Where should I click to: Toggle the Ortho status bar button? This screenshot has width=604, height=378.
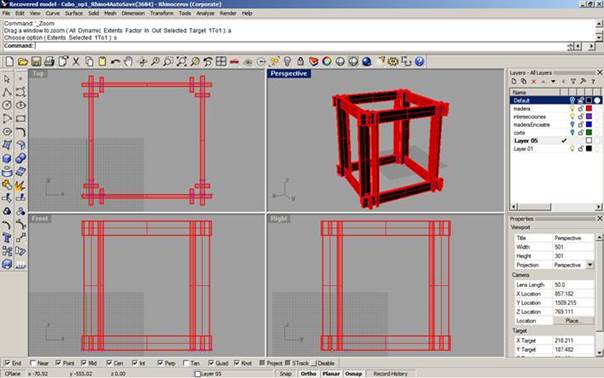tap(308, 374)
